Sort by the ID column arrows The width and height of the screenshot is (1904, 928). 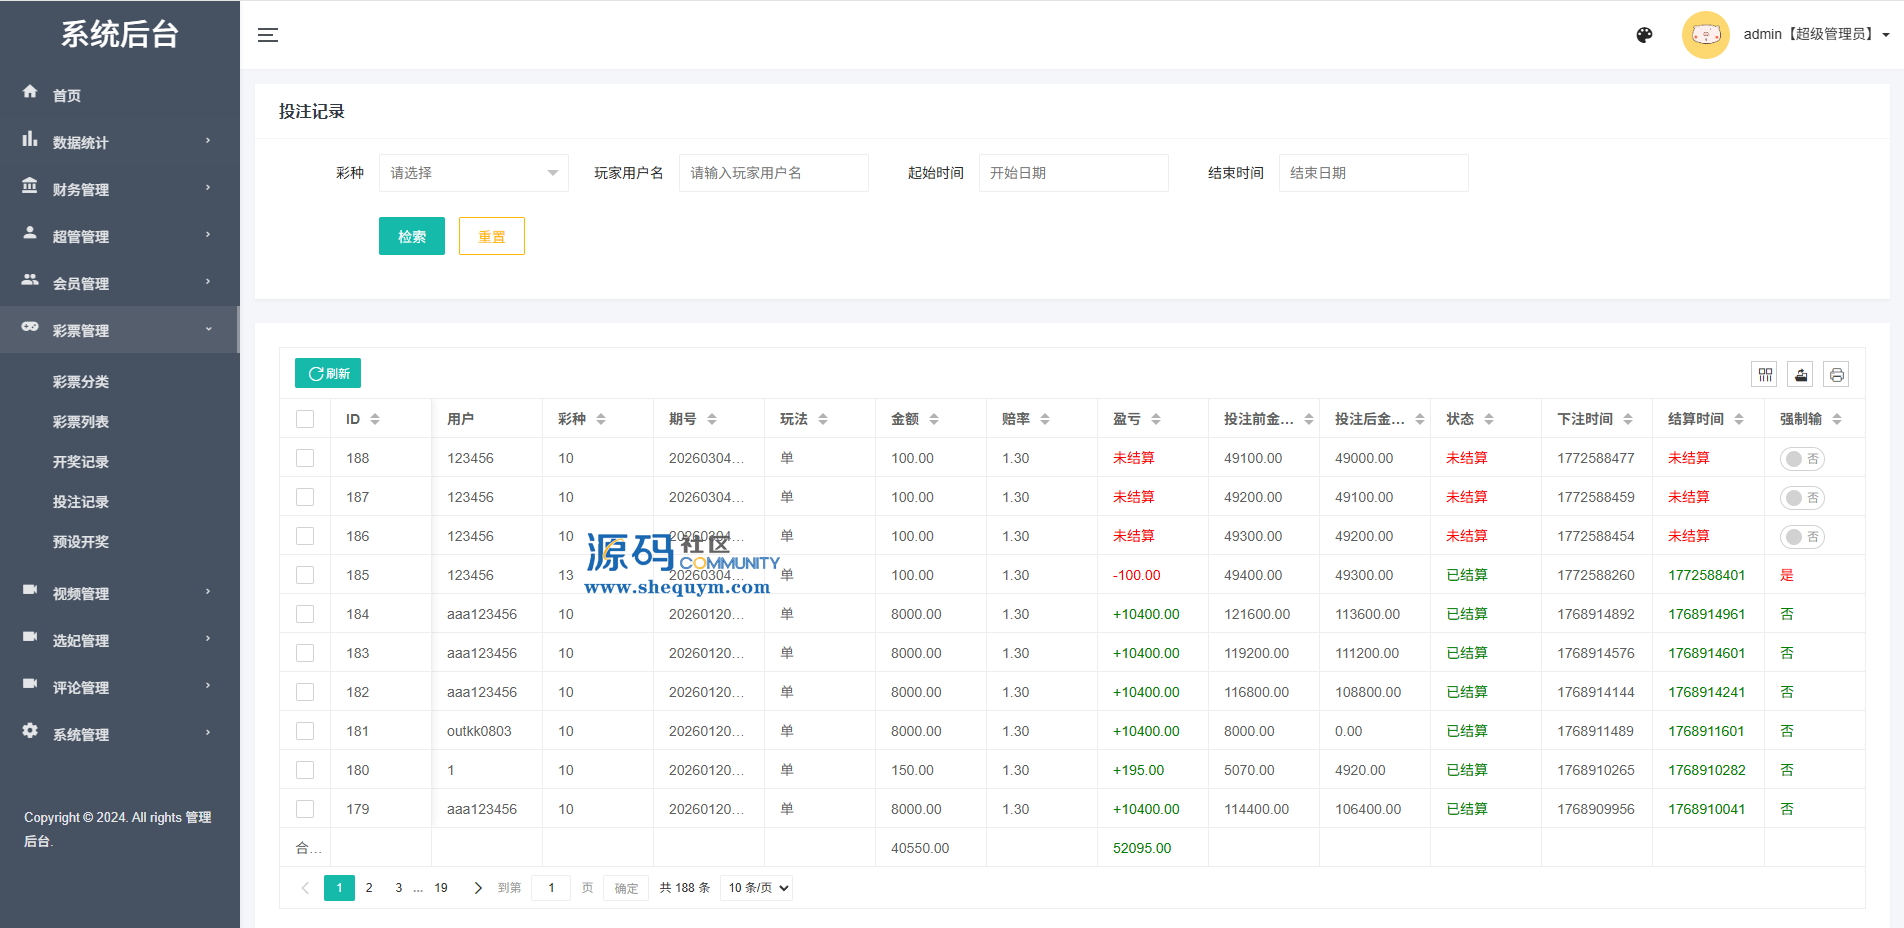pyautogui.click(x=375, y=419)
